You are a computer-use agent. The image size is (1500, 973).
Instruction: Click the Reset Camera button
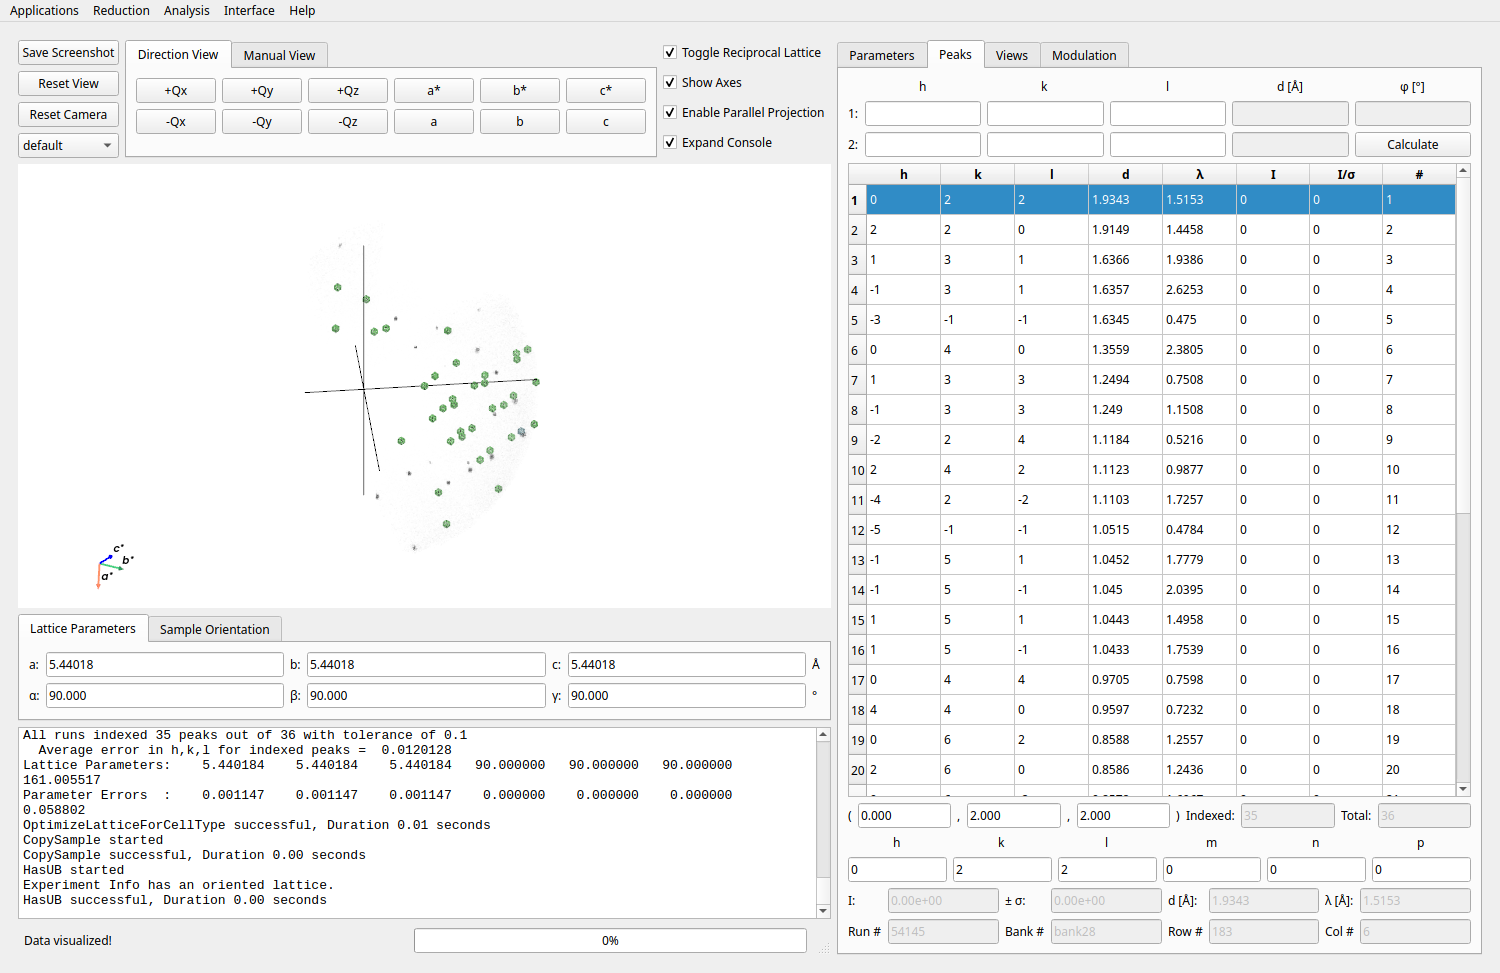click(68, 115)
